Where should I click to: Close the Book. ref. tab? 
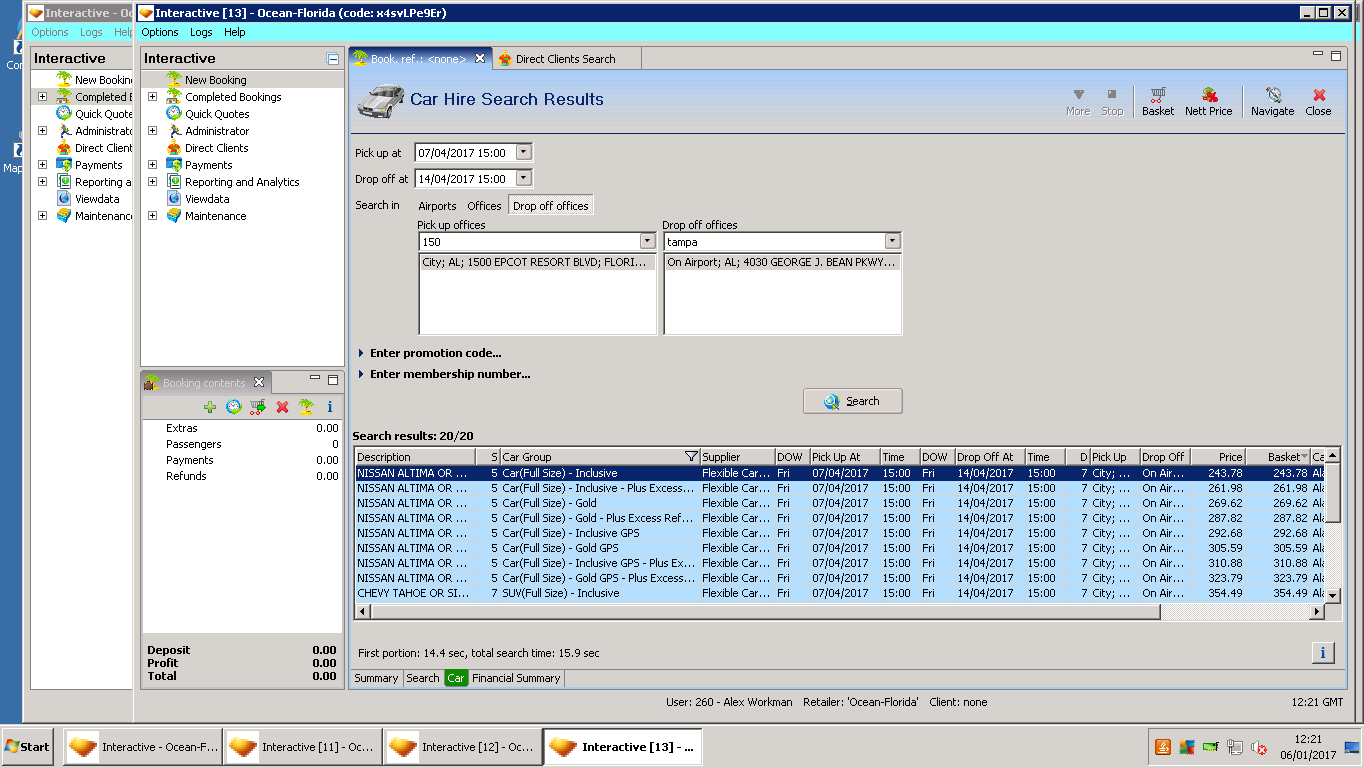480,59
